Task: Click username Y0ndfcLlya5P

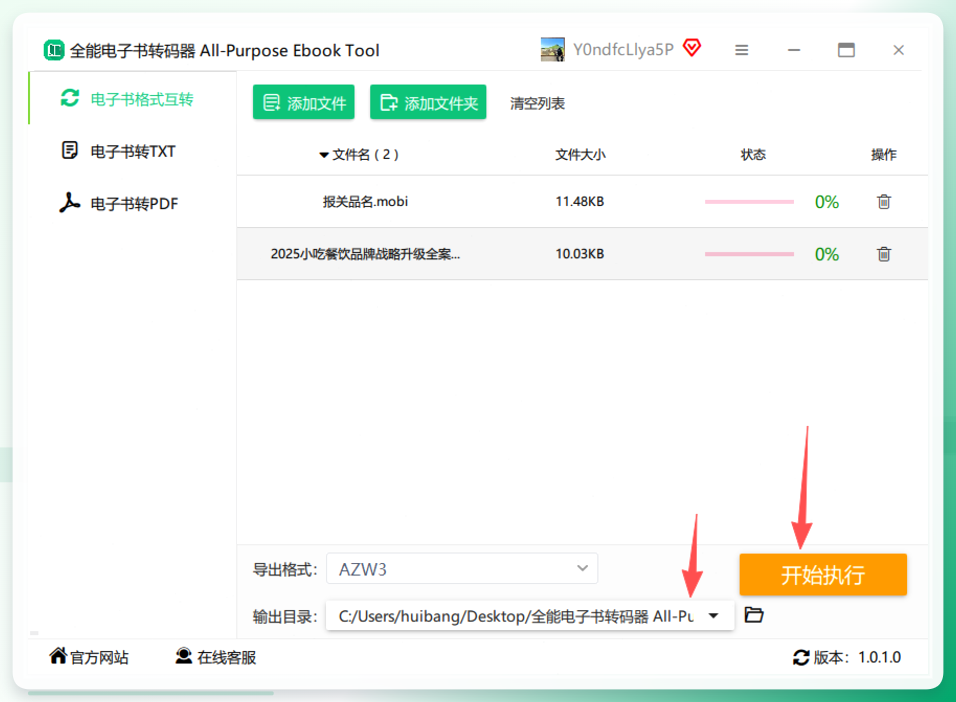Action: [623, 50]
